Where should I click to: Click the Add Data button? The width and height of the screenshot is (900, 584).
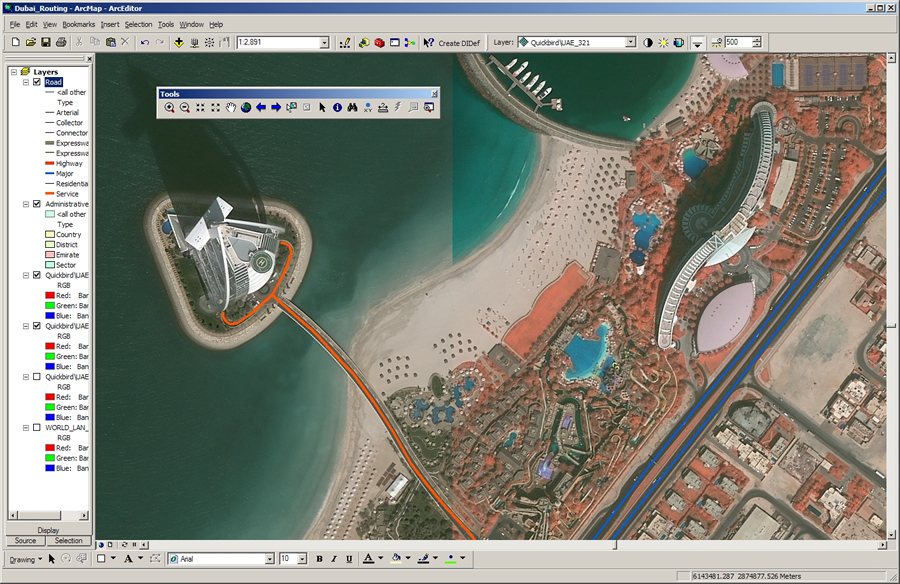click(x=179, y=42)
